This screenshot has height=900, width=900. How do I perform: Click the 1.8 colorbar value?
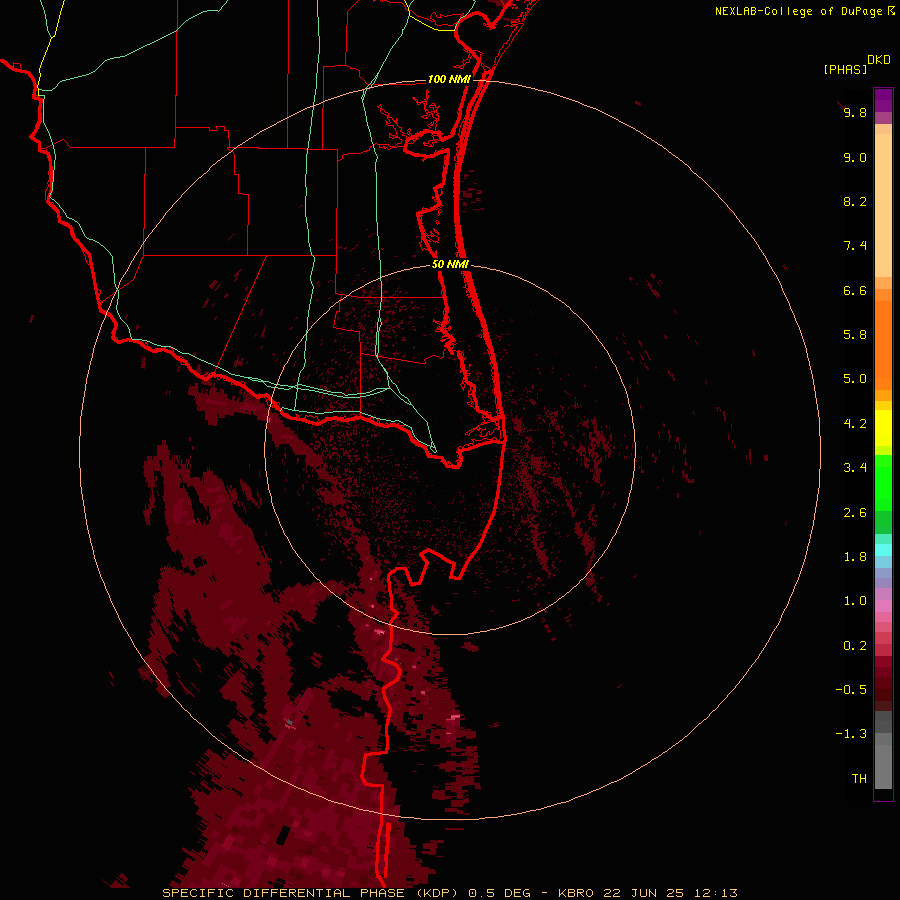point(855,557)
